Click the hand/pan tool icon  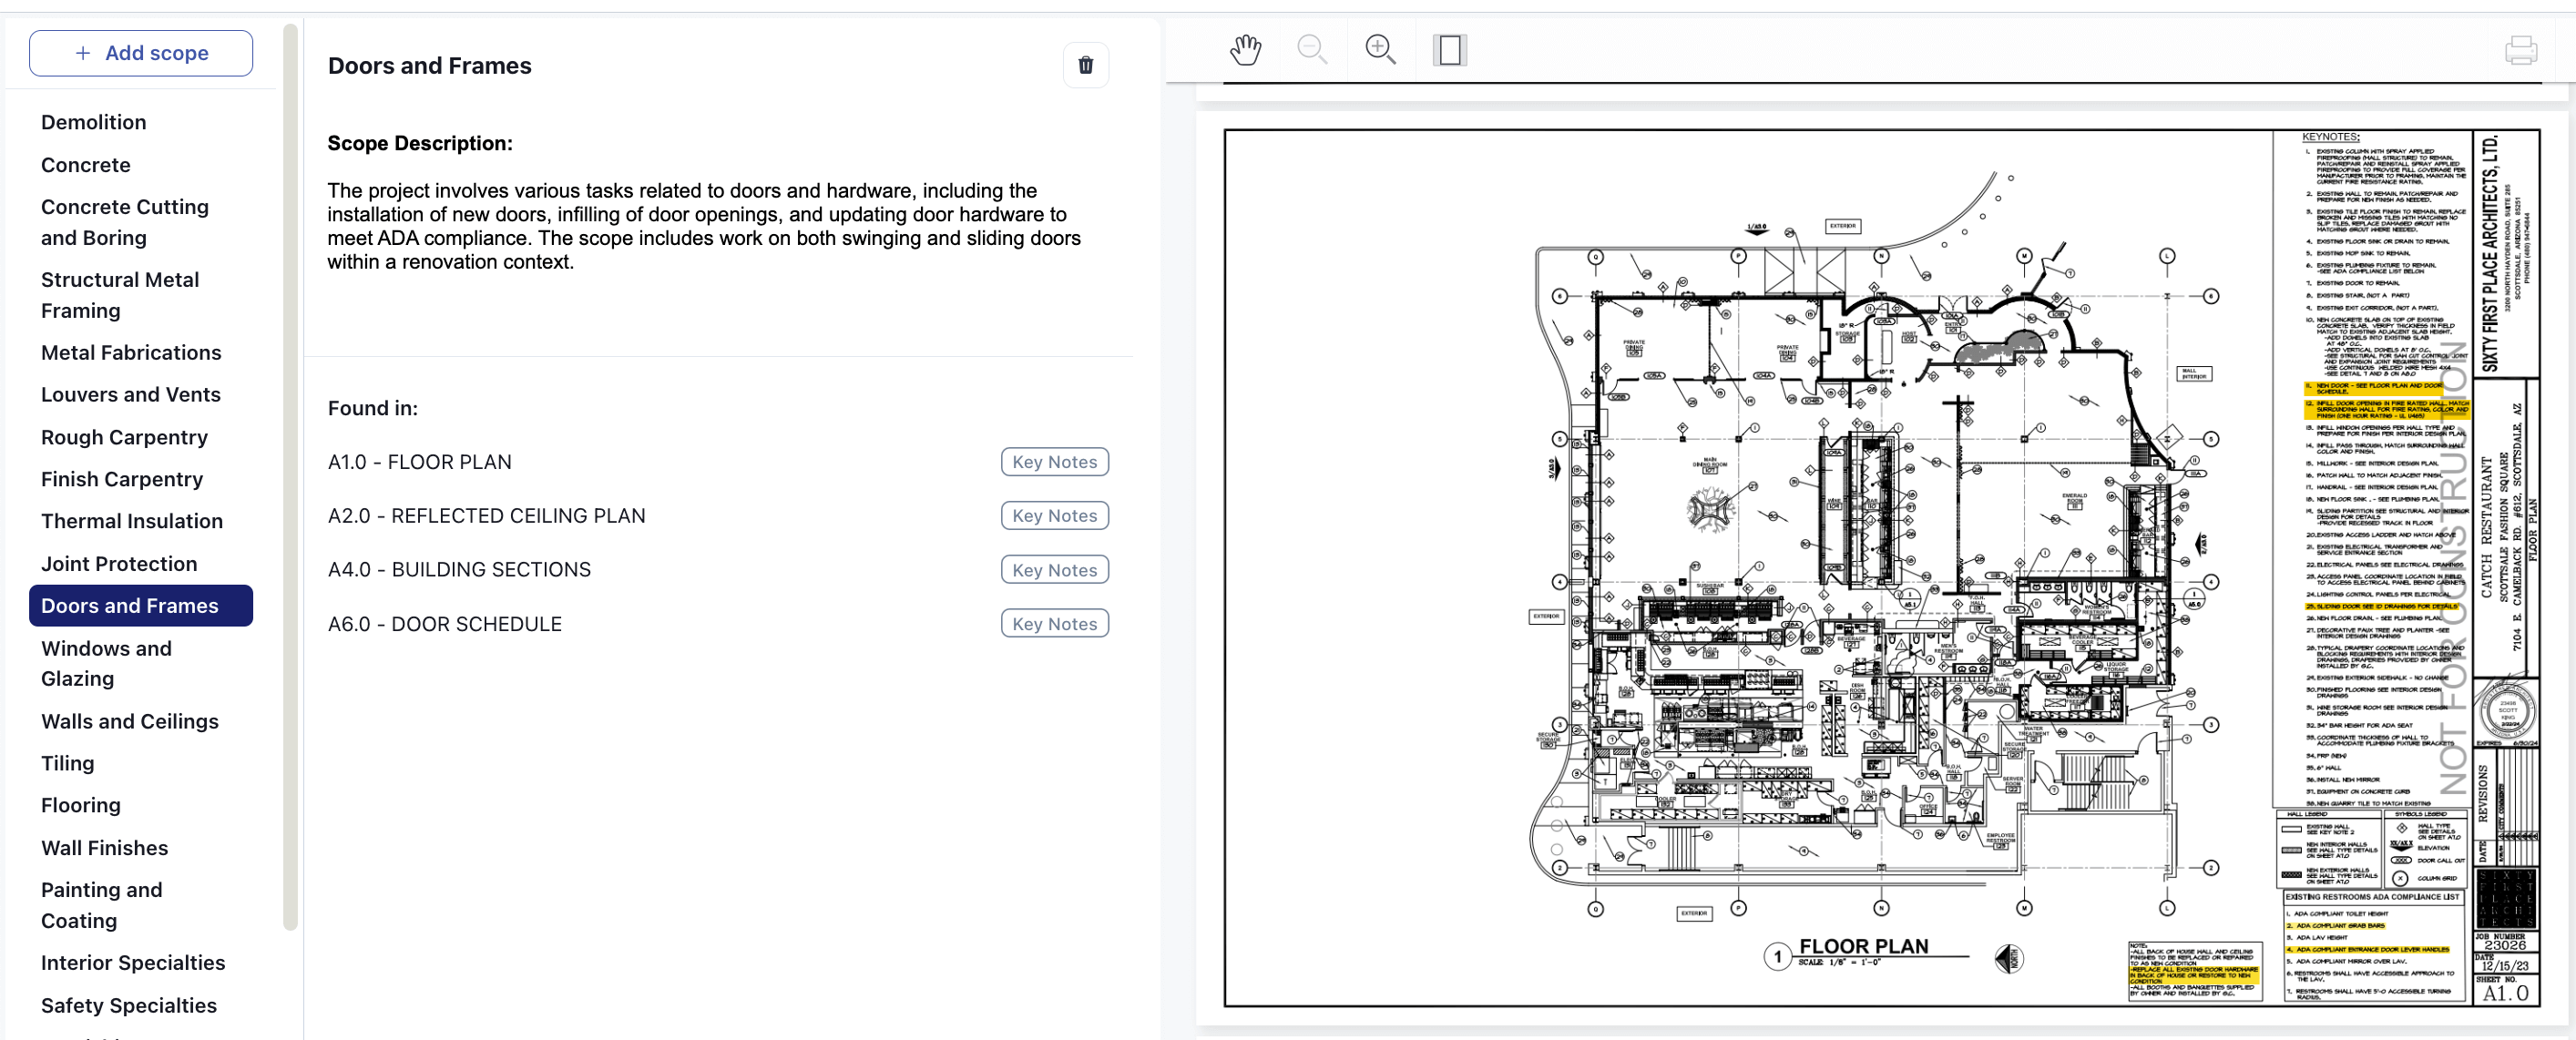click(1243, 51)
